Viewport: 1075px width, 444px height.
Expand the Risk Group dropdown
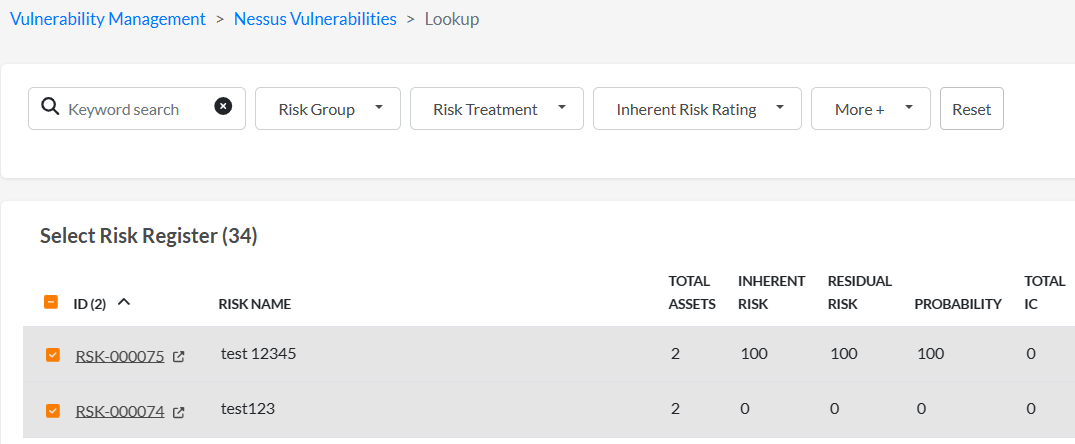point(328,108)
